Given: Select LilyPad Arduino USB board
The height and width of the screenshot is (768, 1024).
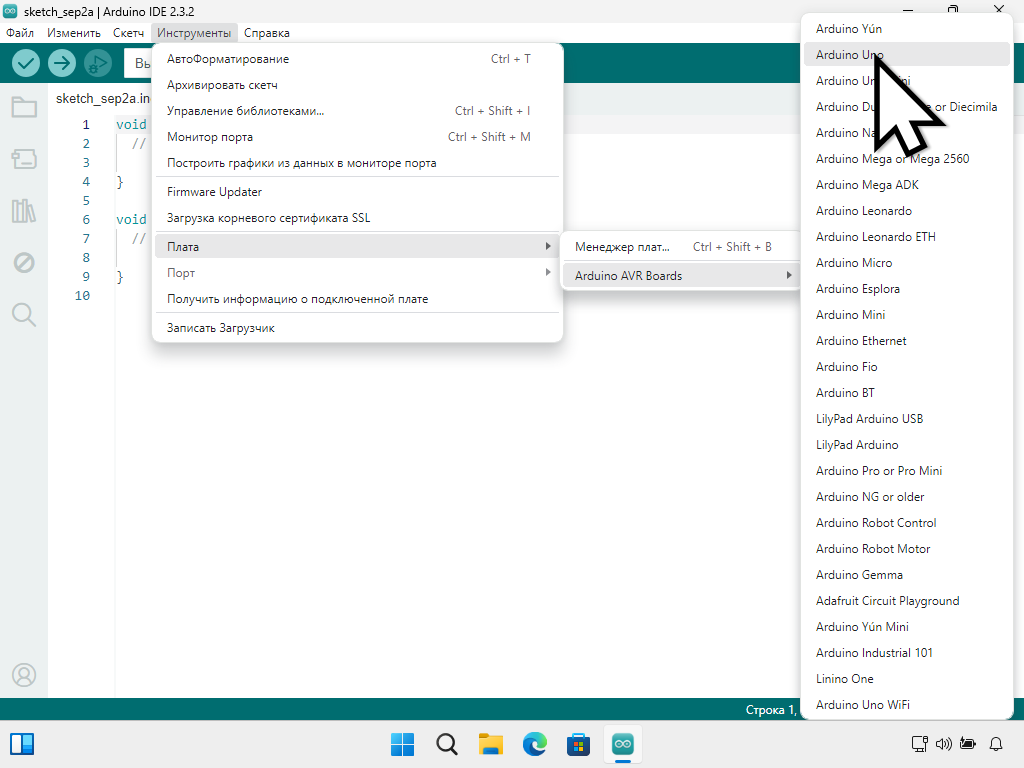Looking at the screenshot, I should [907, 419].
